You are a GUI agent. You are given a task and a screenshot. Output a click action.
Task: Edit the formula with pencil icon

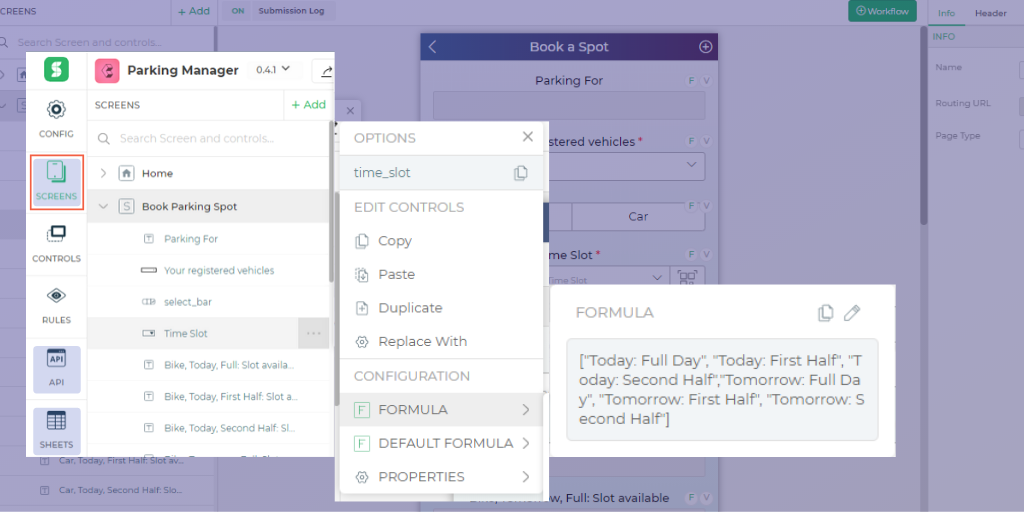pos(852,313)
